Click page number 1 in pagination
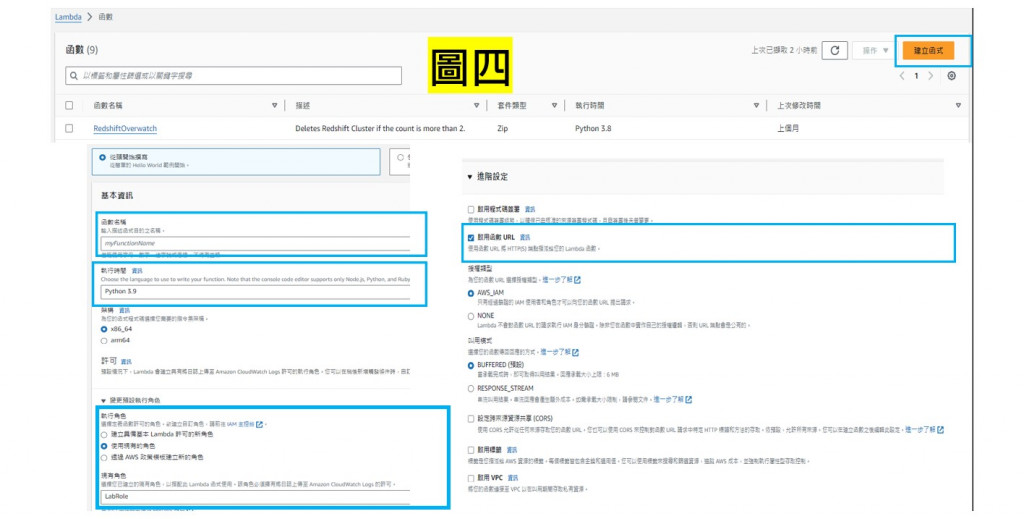1024x519 pixels. (916, 76)
